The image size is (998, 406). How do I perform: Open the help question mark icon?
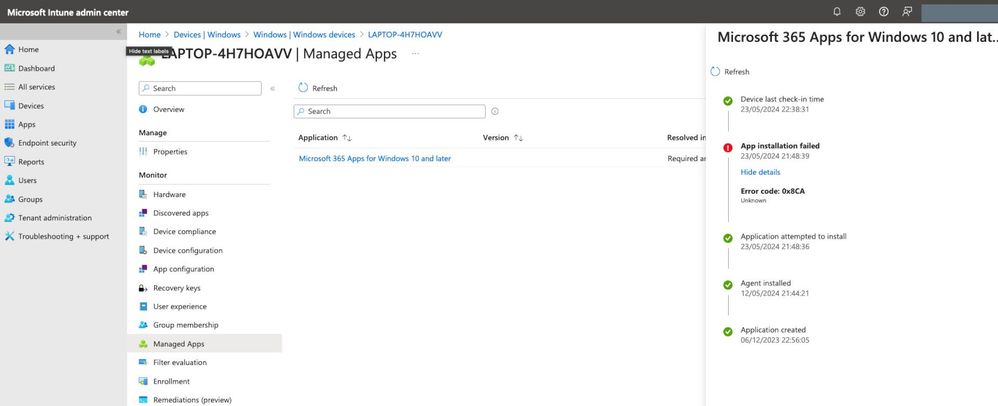[x=883, y=11]
